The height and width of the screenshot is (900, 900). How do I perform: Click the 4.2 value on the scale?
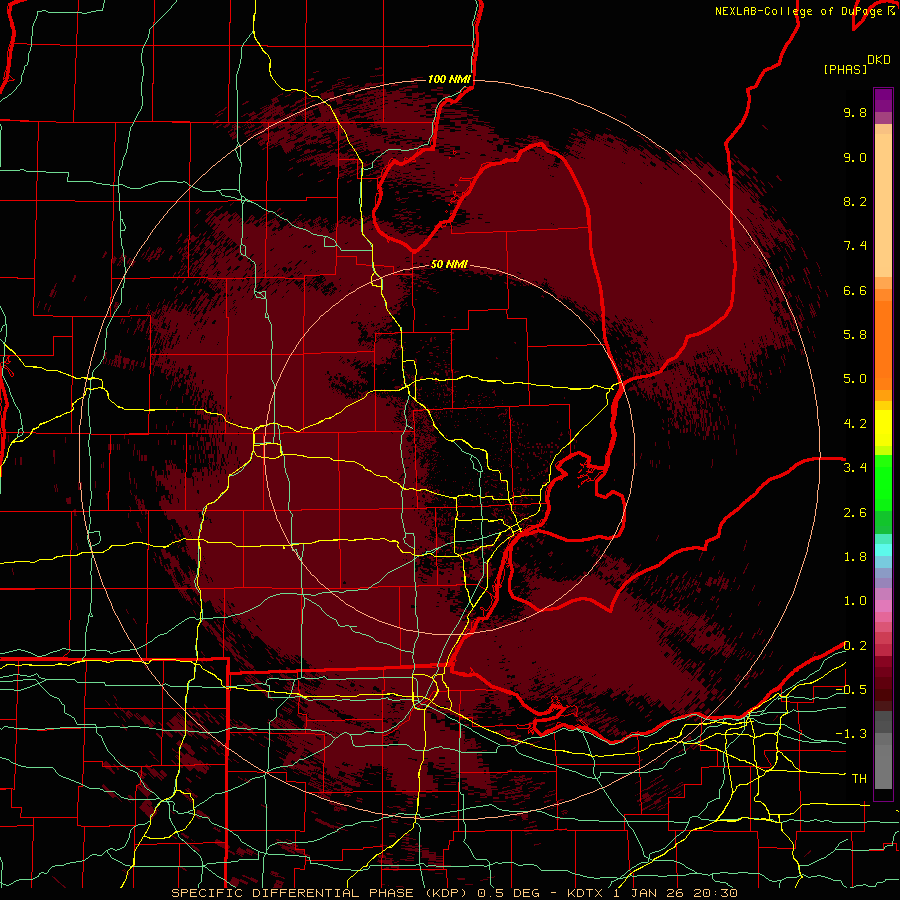click(855, 424)
